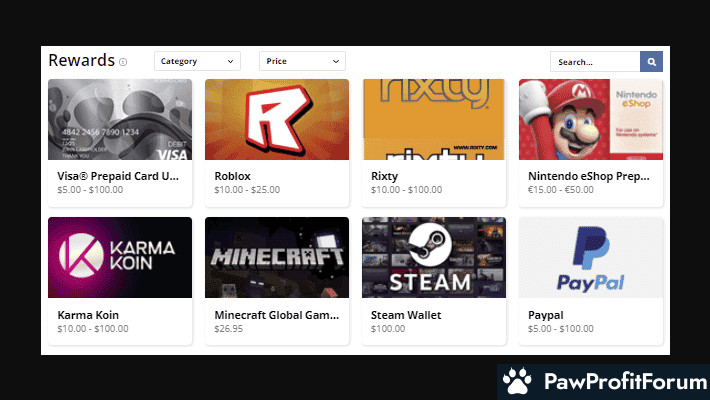Click the Rewards page heading
The image size is (710, 400).
tap(81, 60)
